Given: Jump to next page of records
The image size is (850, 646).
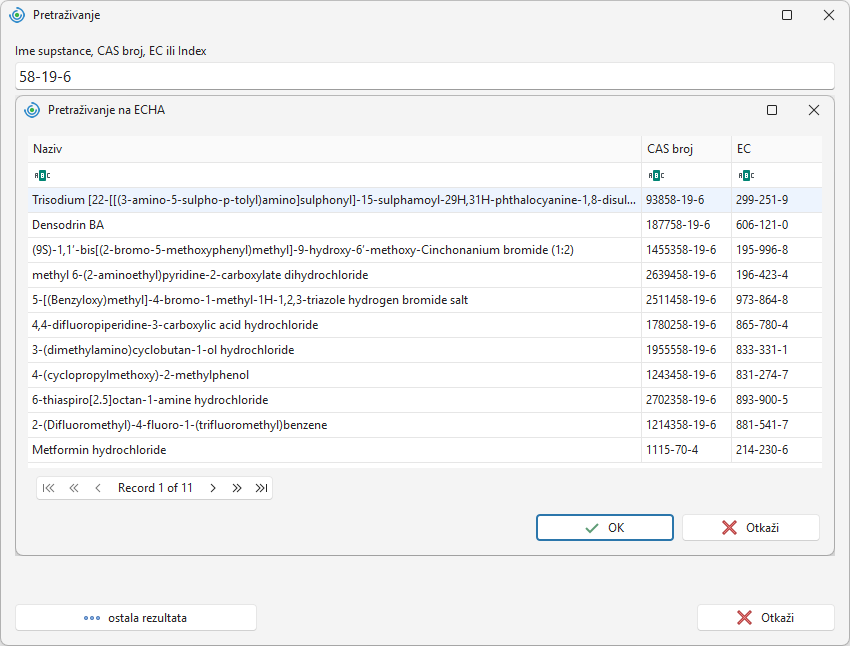Looking at the screenshot, I should (x=237, y=488).
